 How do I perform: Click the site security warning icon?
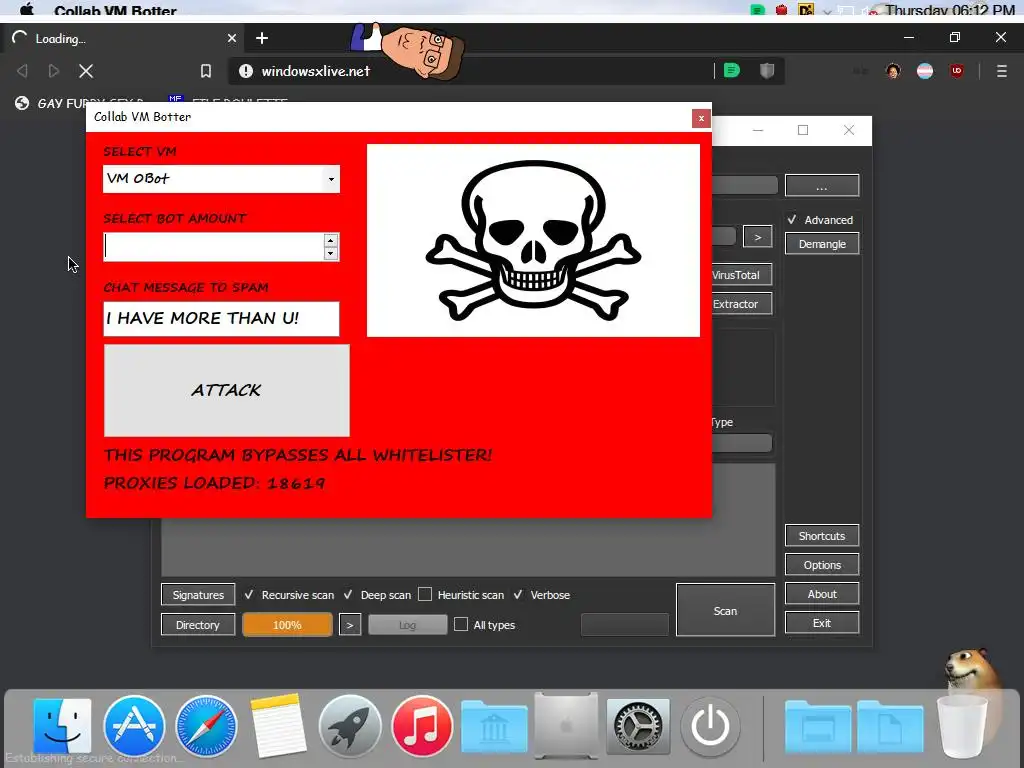click(246, 71)
